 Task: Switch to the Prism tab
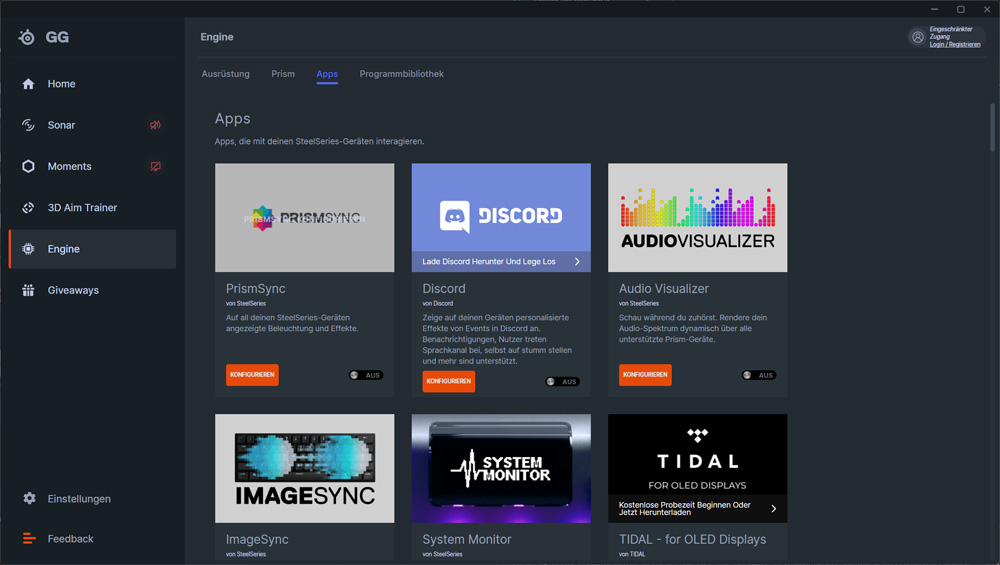click(x=283, y=74)
